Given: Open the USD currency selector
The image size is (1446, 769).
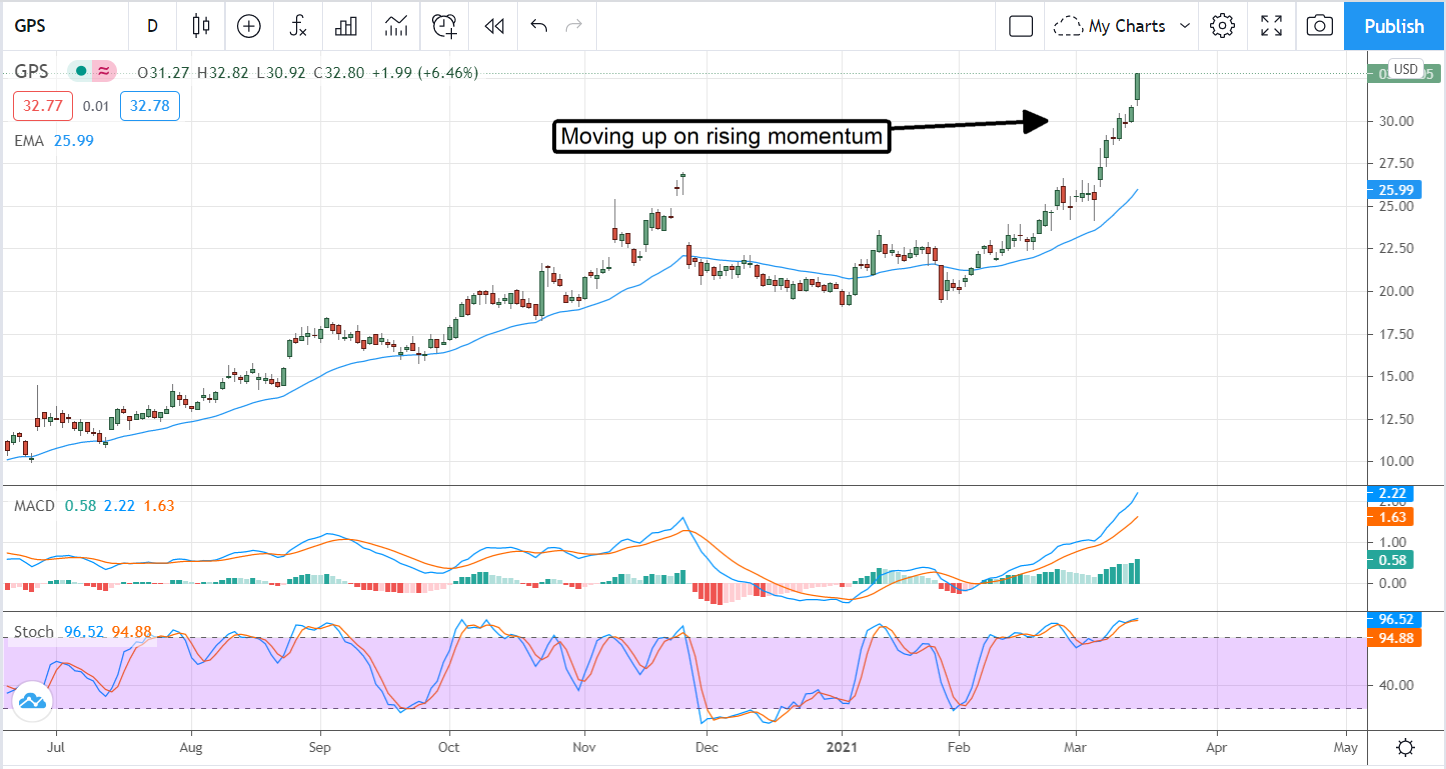Looking at the screenshot, I should [1406, 70].
